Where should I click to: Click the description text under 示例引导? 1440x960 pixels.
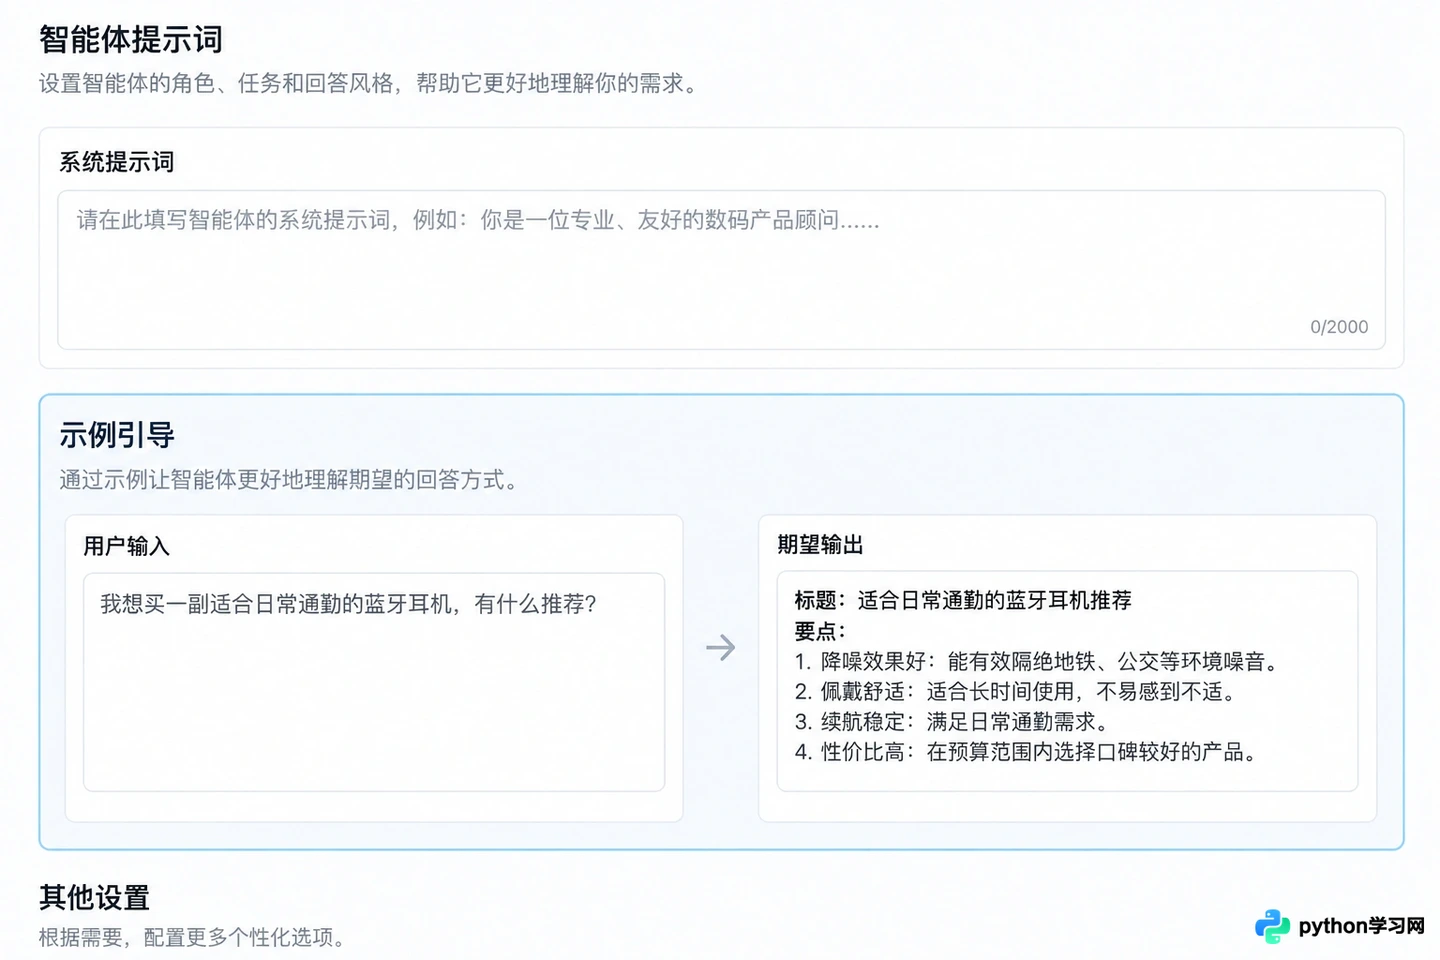click(289, 480)
